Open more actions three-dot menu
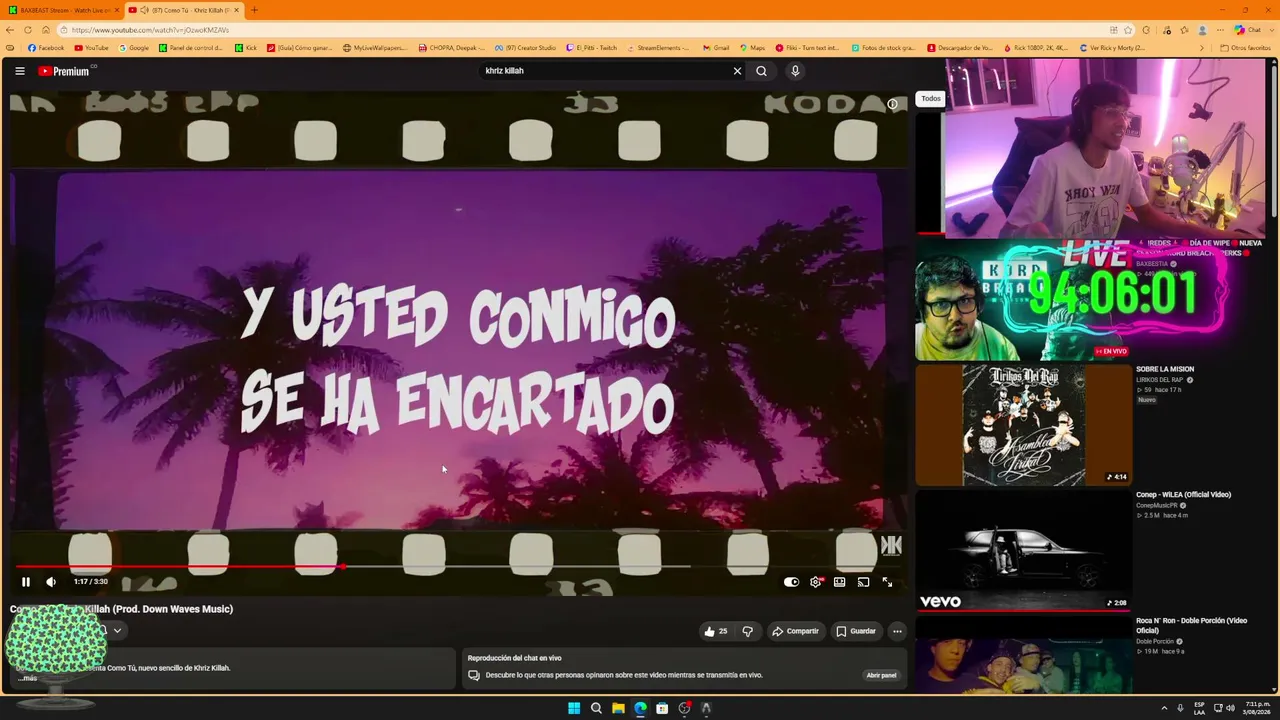 (x=897, y=631)
